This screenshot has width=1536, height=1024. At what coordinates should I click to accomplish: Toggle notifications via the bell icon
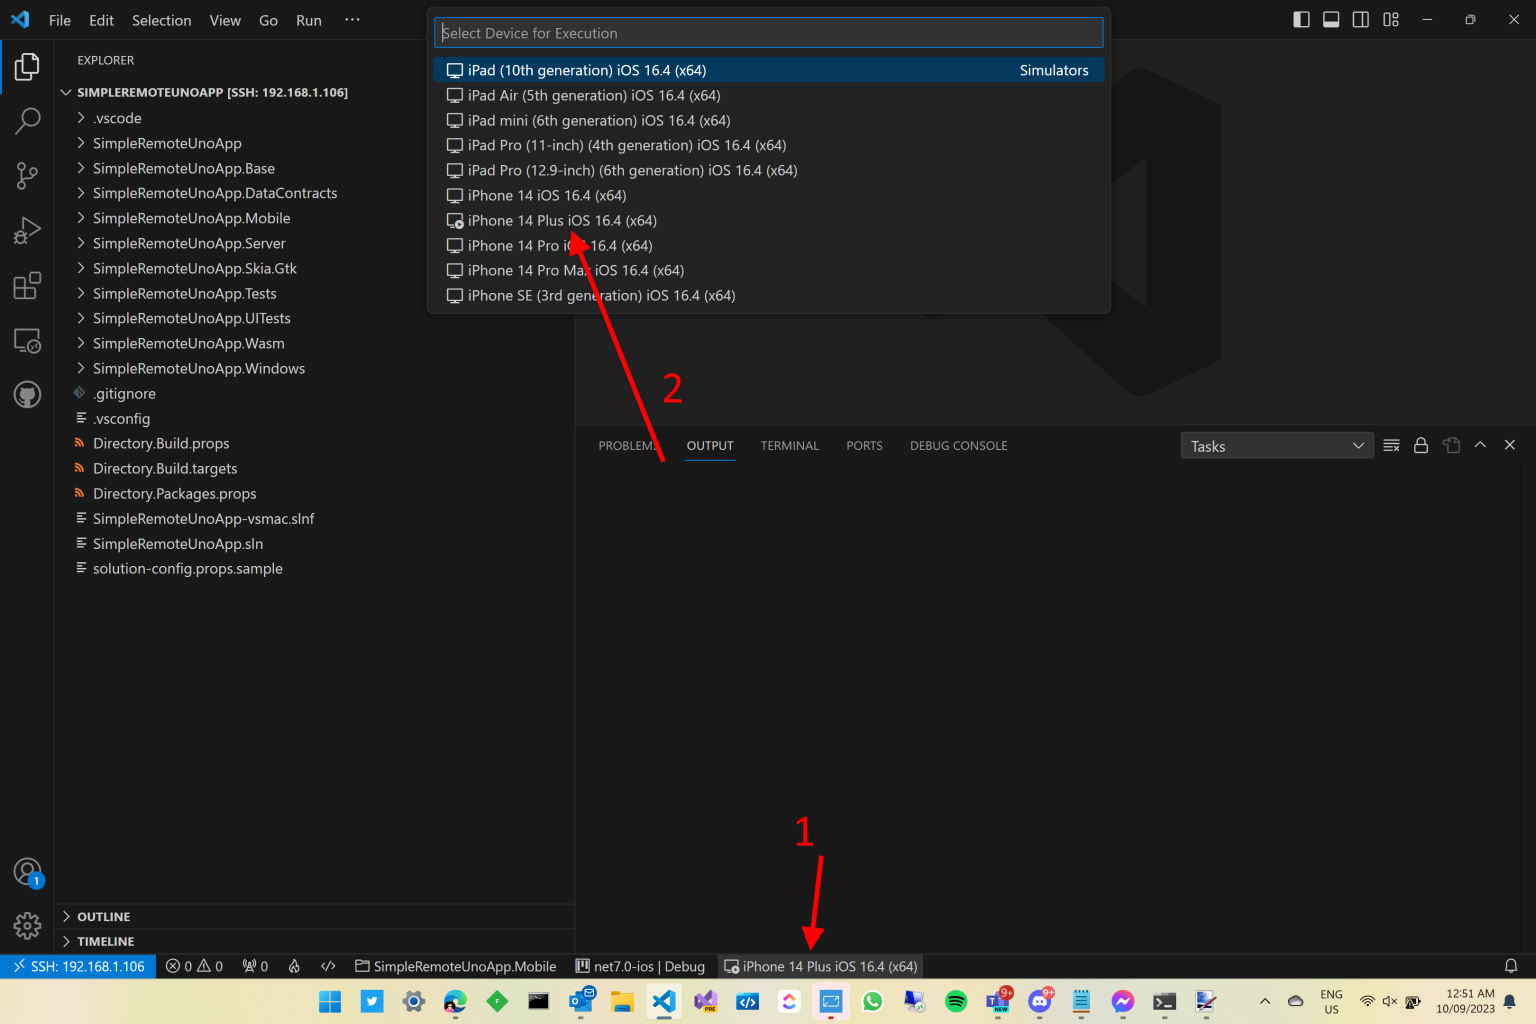coord(1510,966)
